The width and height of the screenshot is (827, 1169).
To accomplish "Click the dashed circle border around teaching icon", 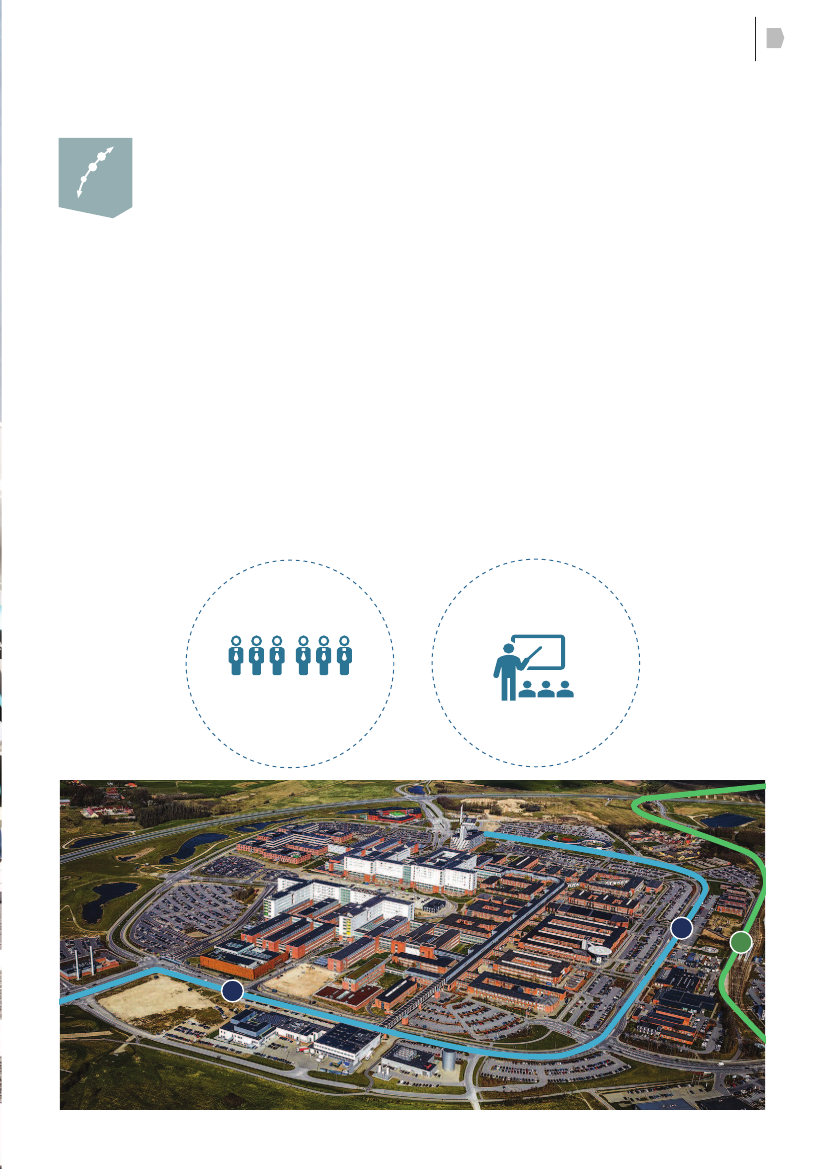I will coord(536,559).
